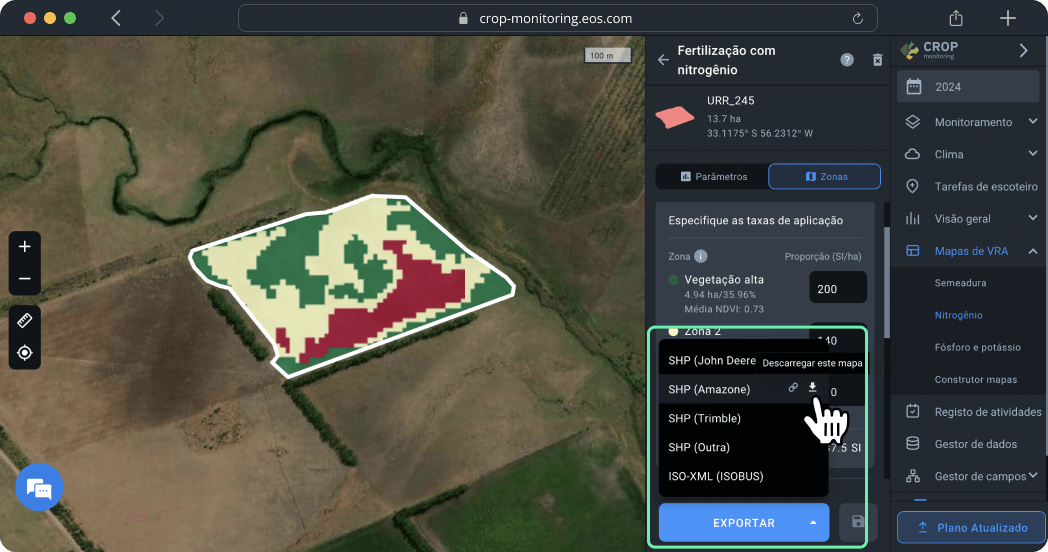This screenshot has width=1048, height=552.
Task: Select the Zonas tab
Action: [x=825, y=177]
